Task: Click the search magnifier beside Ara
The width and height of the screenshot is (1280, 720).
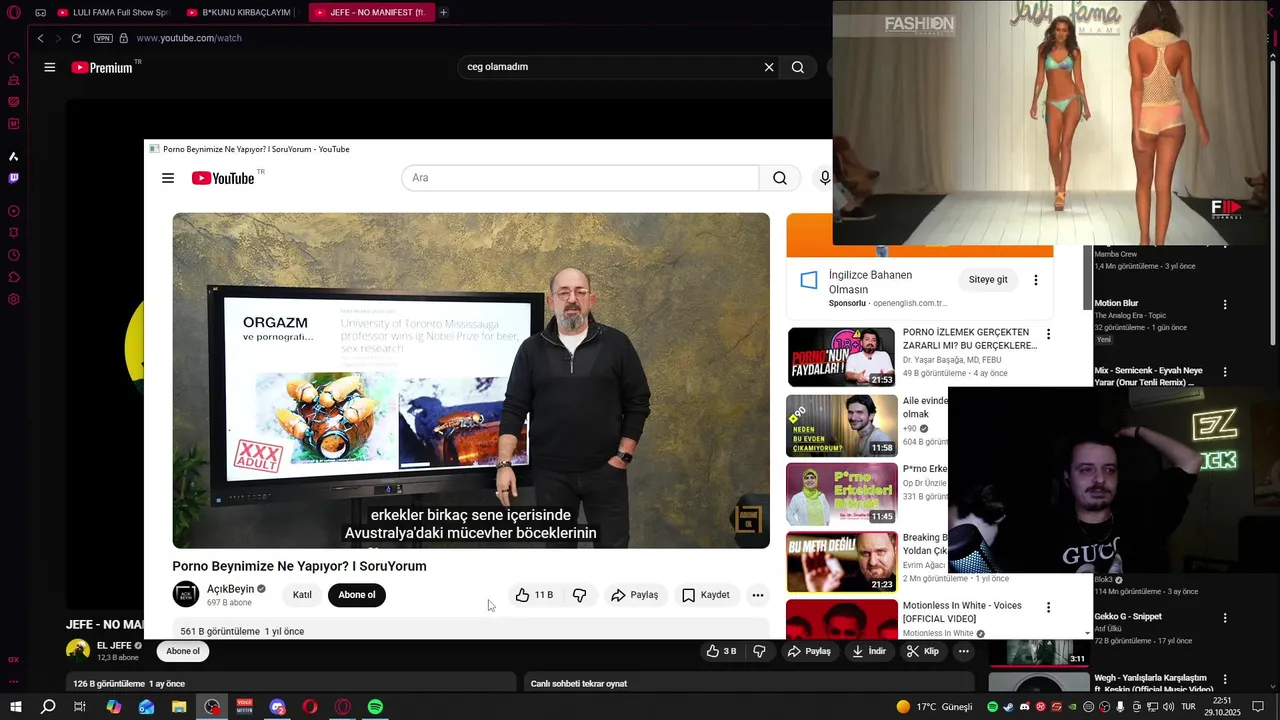Action: (x=780, y=178)
